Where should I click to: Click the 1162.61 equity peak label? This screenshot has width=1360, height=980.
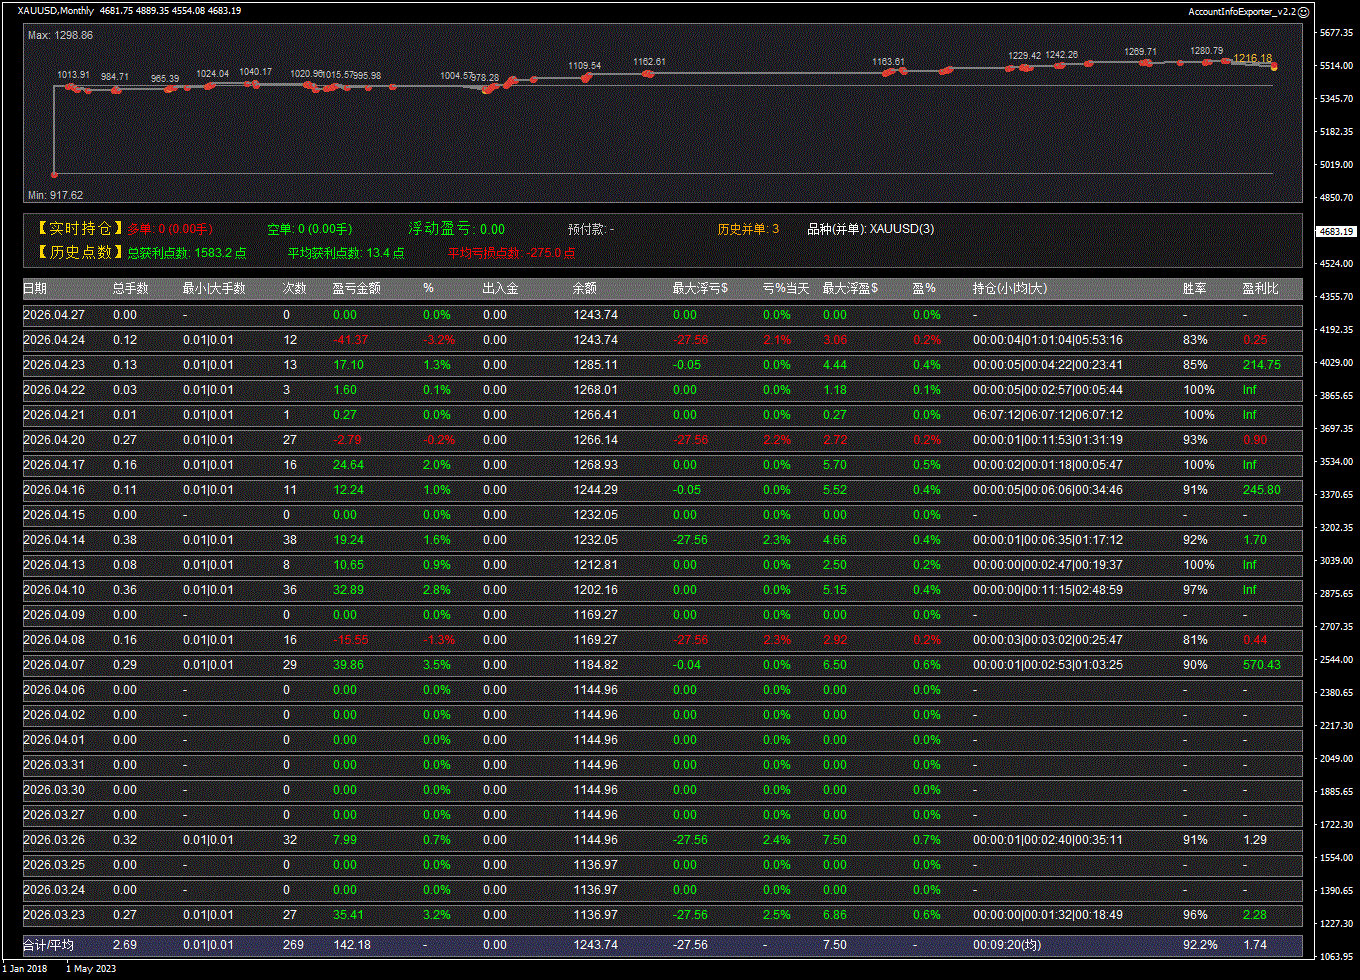click(649, 62)
